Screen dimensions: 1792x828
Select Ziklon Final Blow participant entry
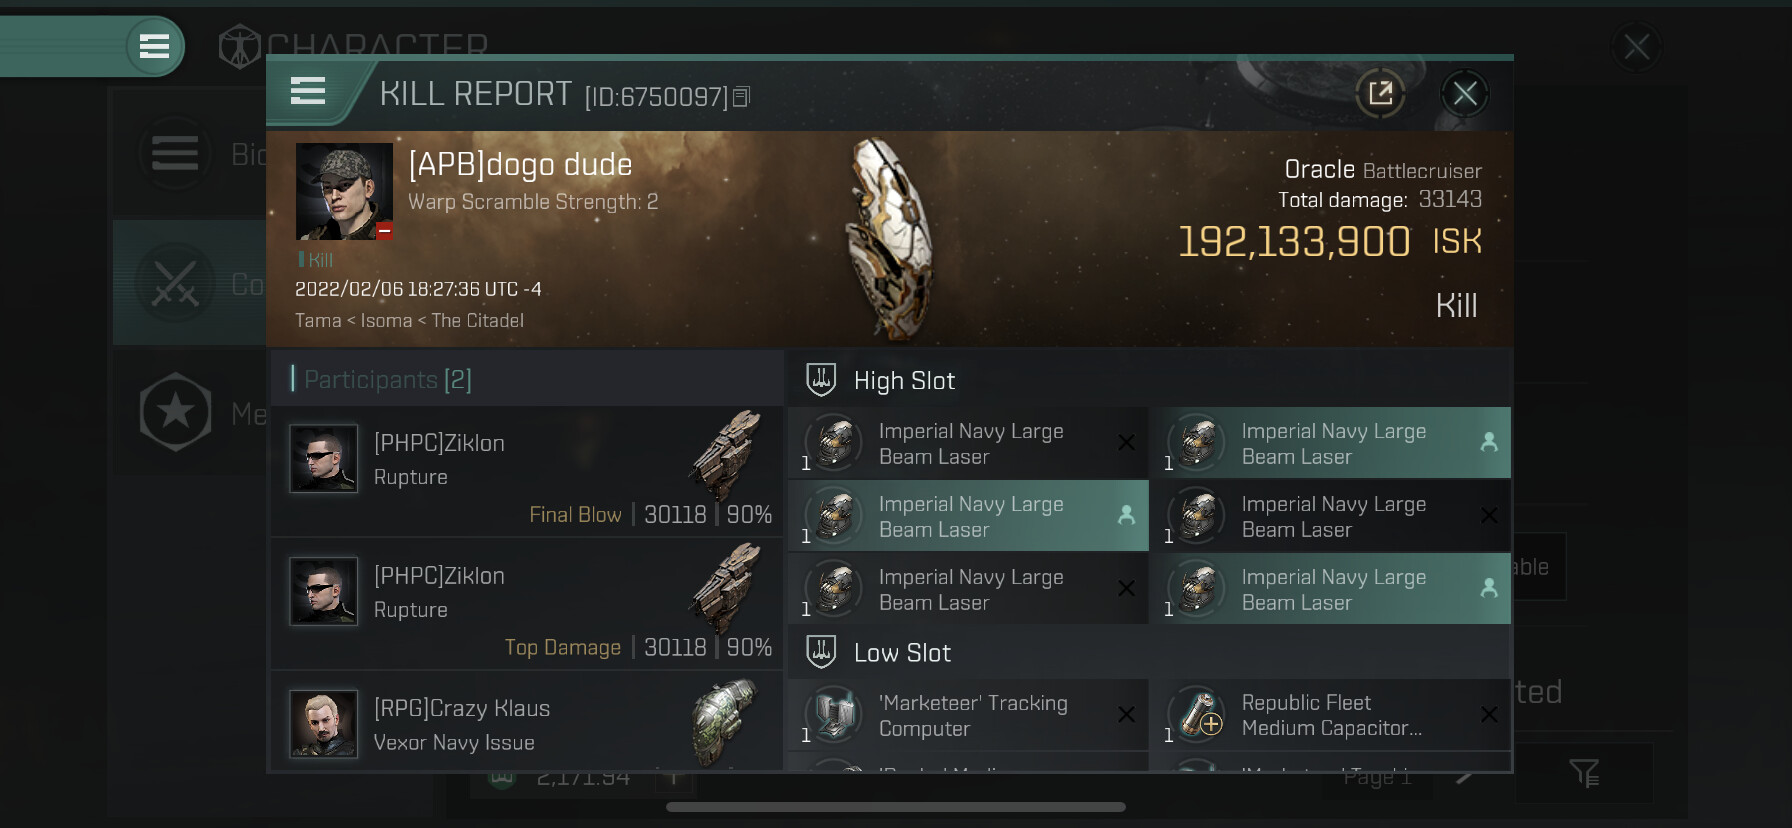coord(526,470)
